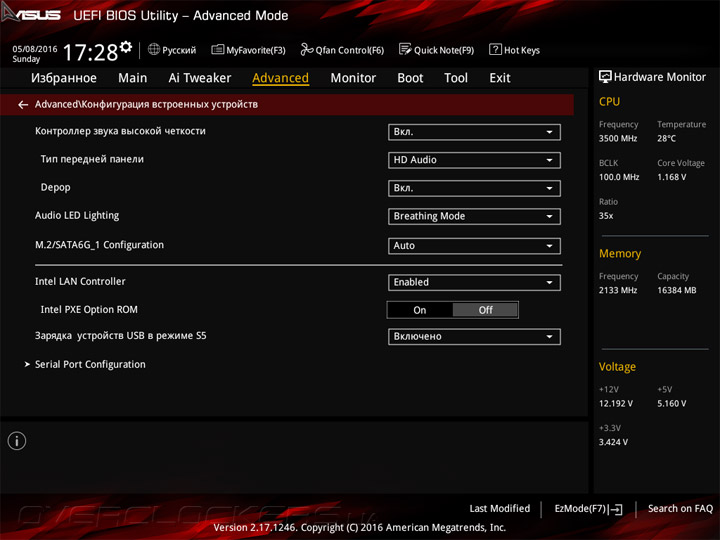Switch to the Ai Tweaker tab

pos(200,78)
